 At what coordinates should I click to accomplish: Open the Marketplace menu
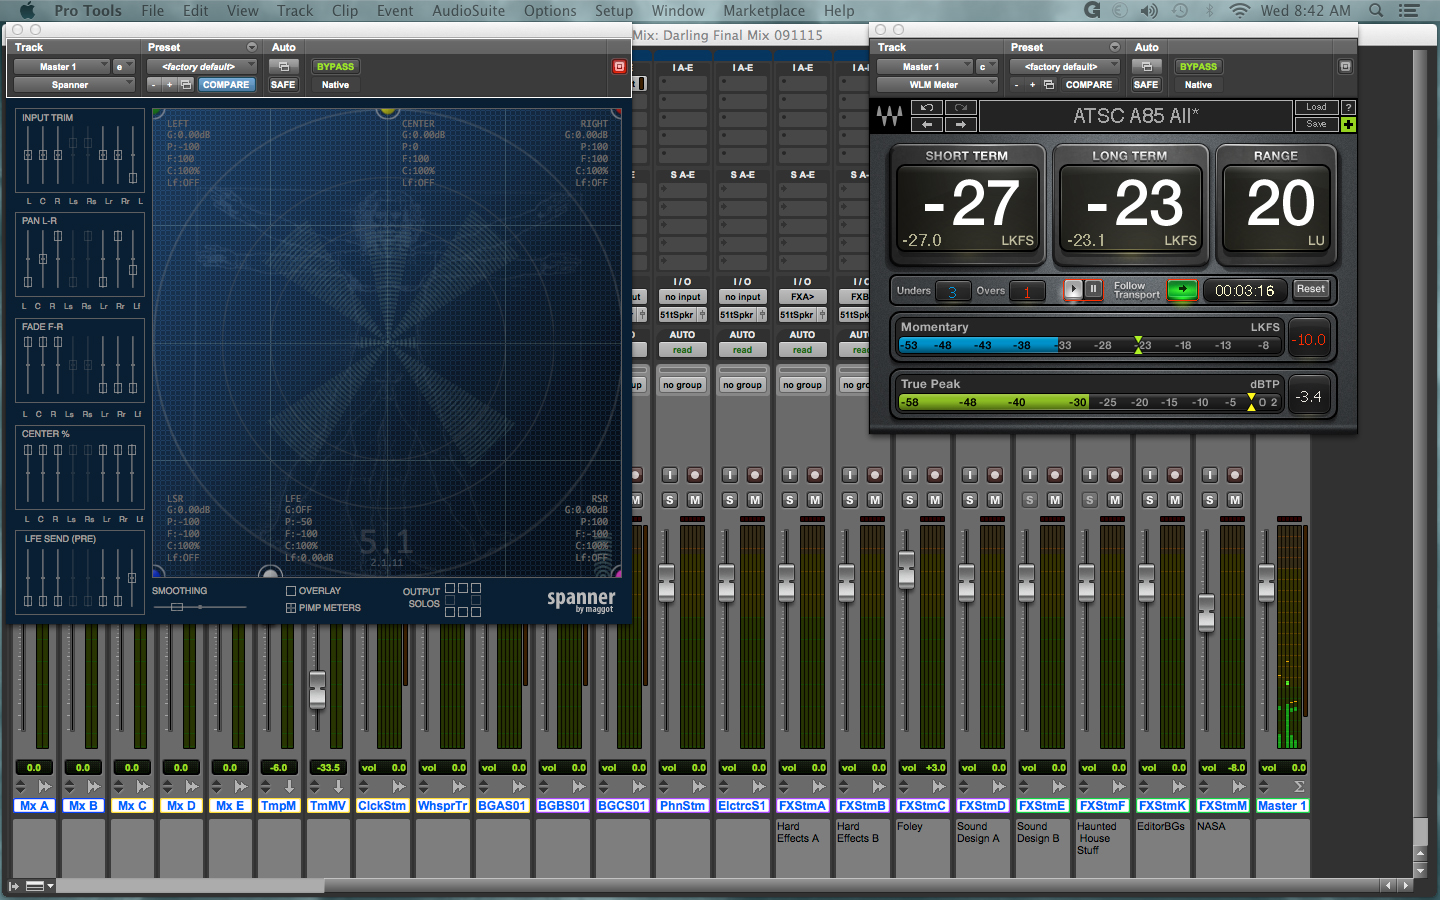764,11
